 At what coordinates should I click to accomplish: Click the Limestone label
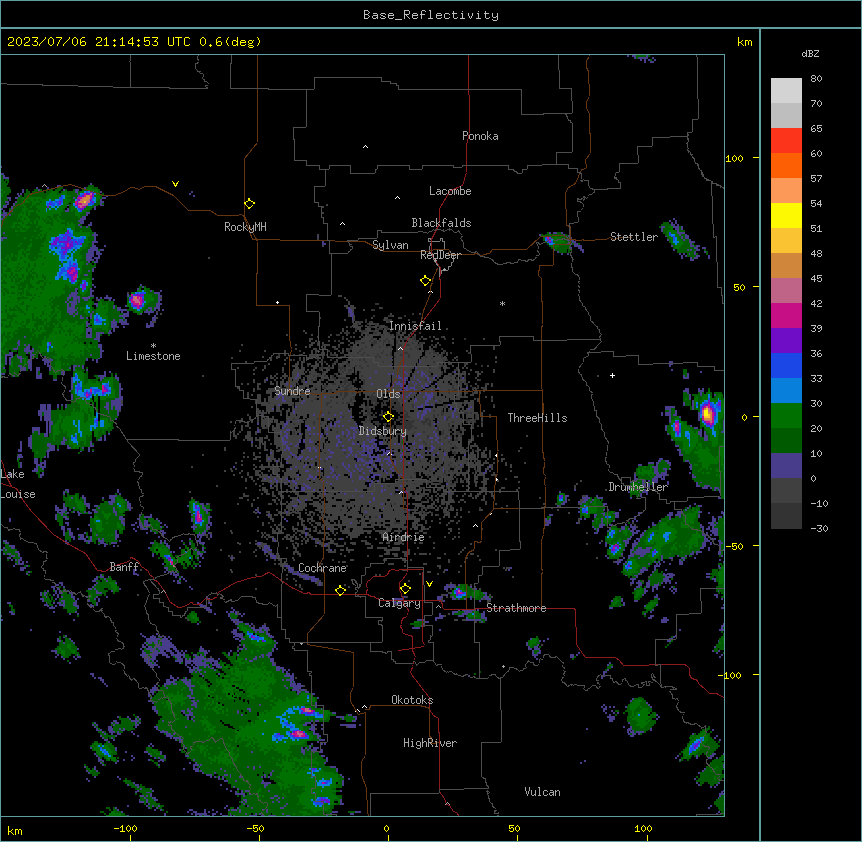click(x=153, y=356)
